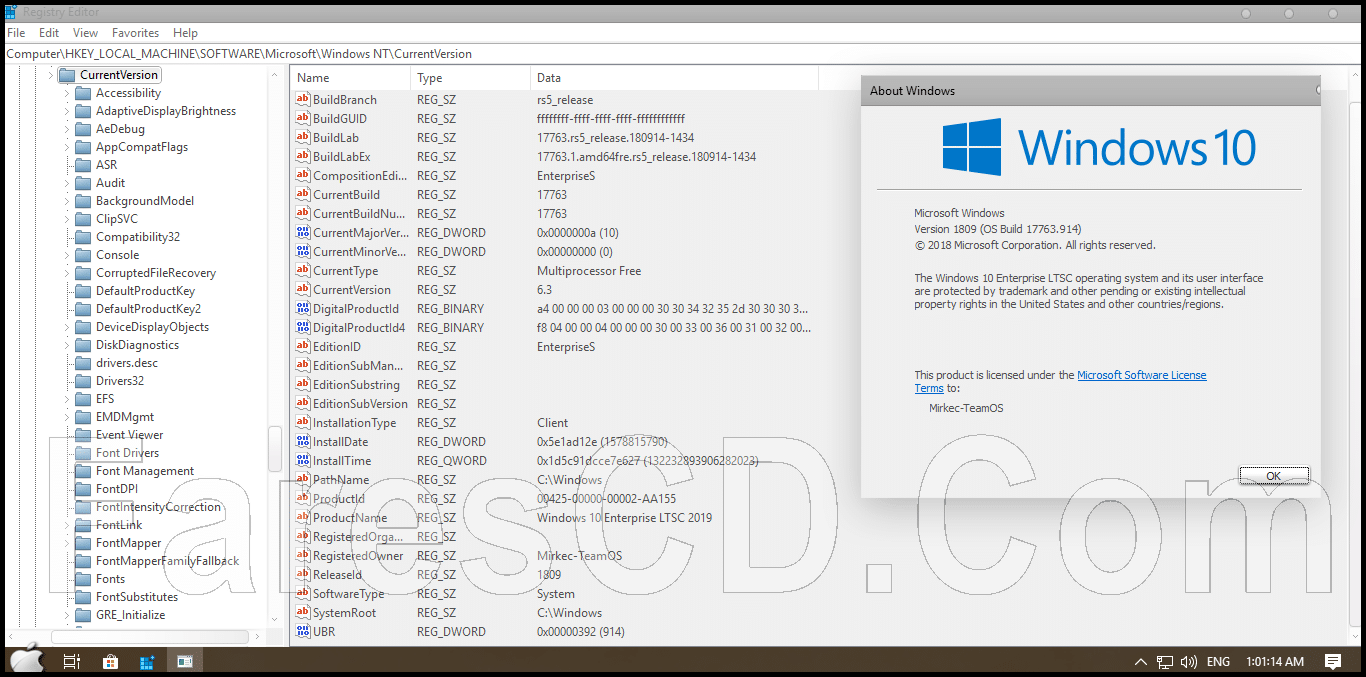
Task: Open the Apple logo start button
Action: pyautogui.click(x=27, y=660)
